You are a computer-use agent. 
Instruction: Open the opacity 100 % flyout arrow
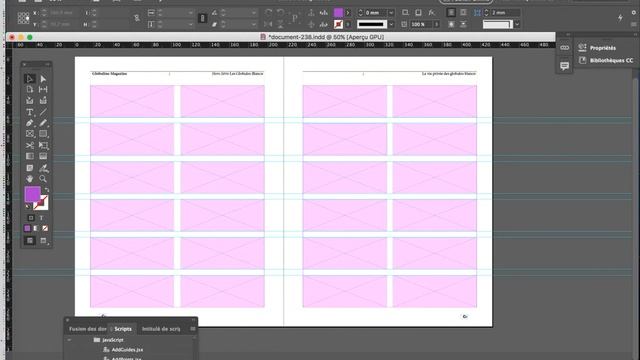coord(436,24)
